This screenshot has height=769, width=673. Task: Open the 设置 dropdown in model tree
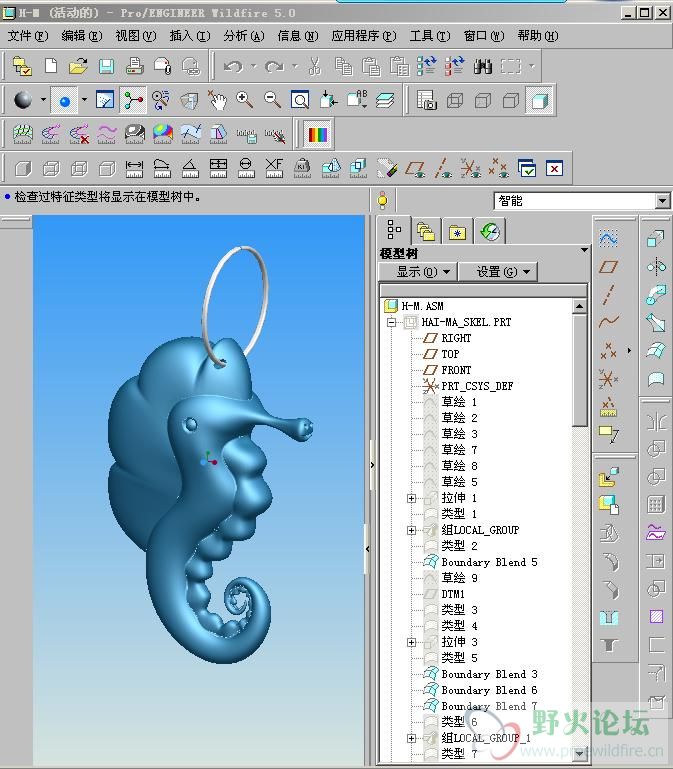pyautogui.click(x=498, y=271)
